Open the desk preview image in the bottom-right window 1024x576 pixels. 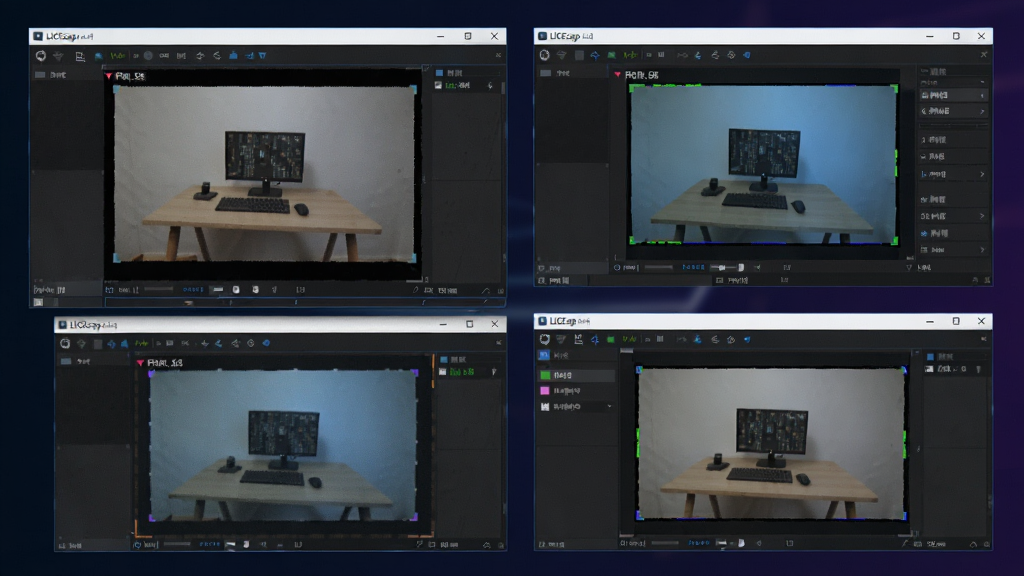tap(771, 444)
